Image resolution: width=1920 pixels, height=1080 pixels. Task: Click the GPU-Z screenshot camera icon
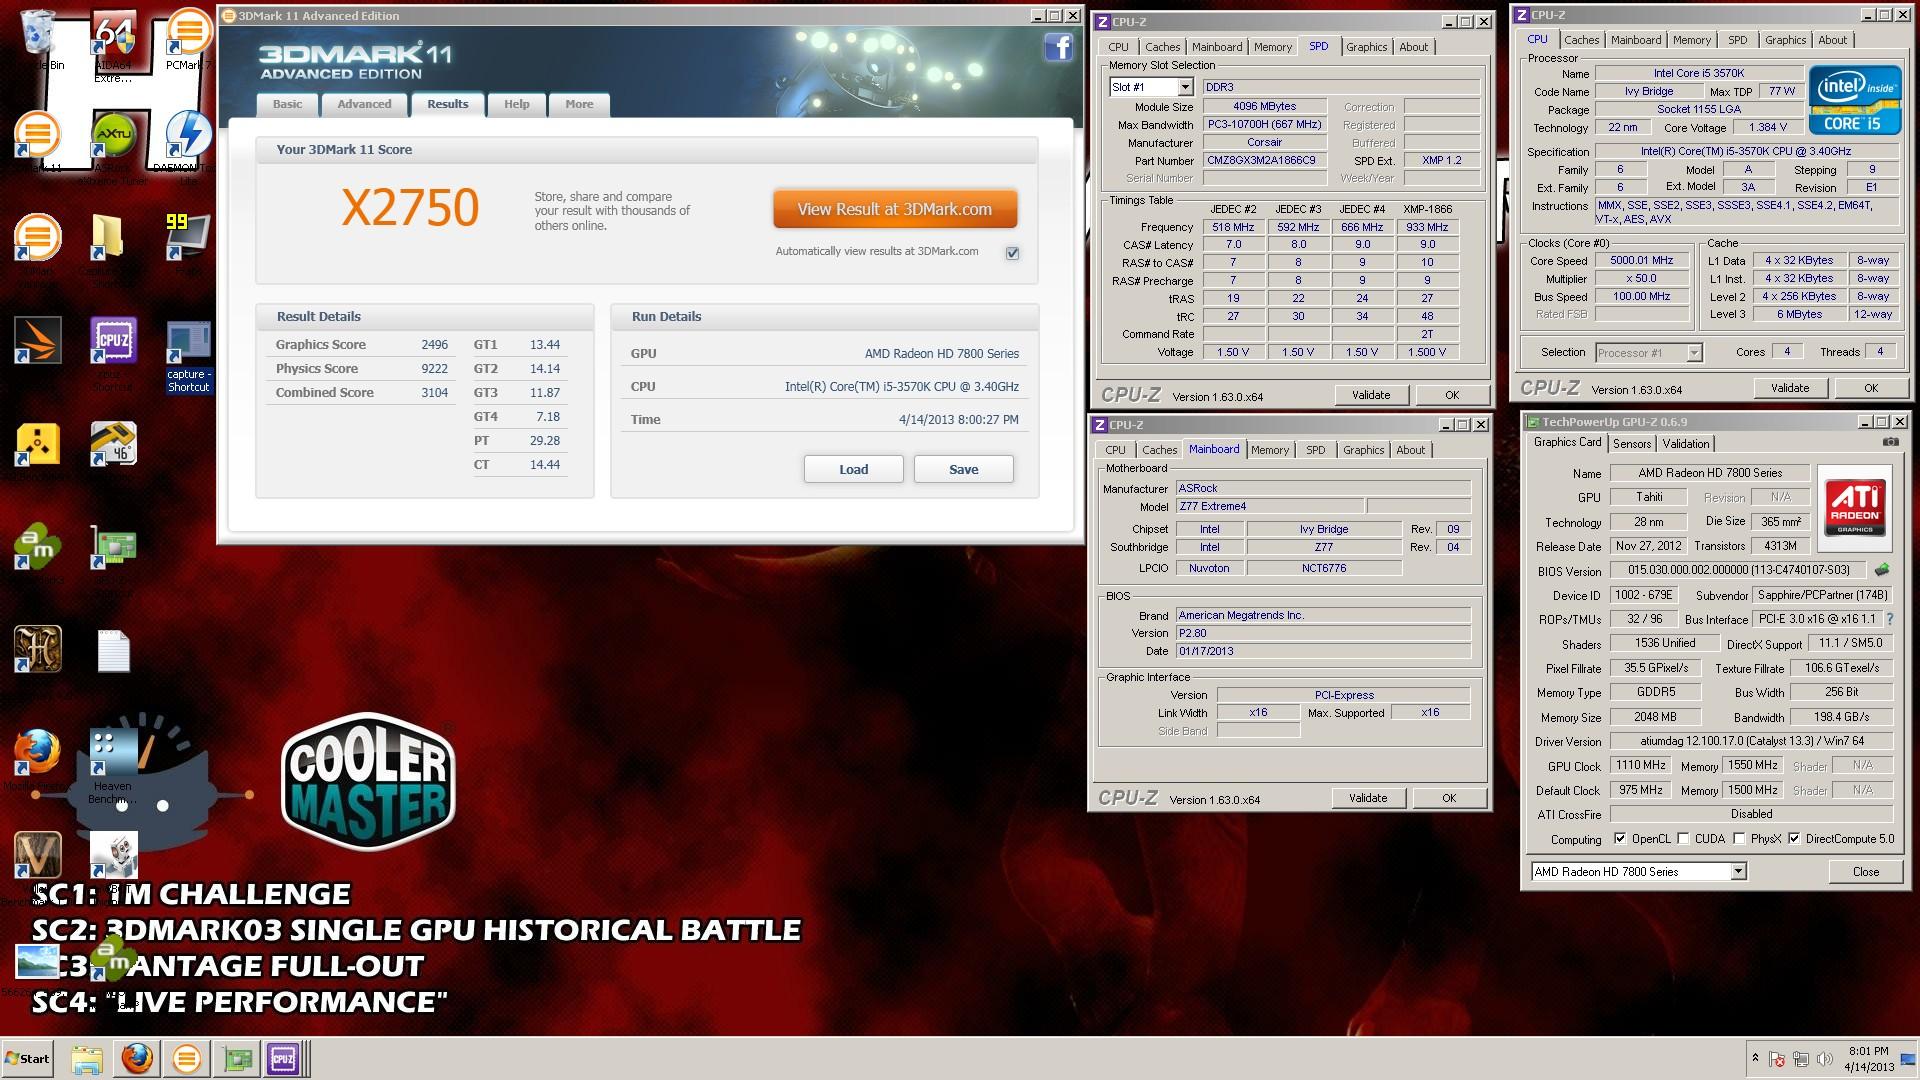click(1890, 442)
